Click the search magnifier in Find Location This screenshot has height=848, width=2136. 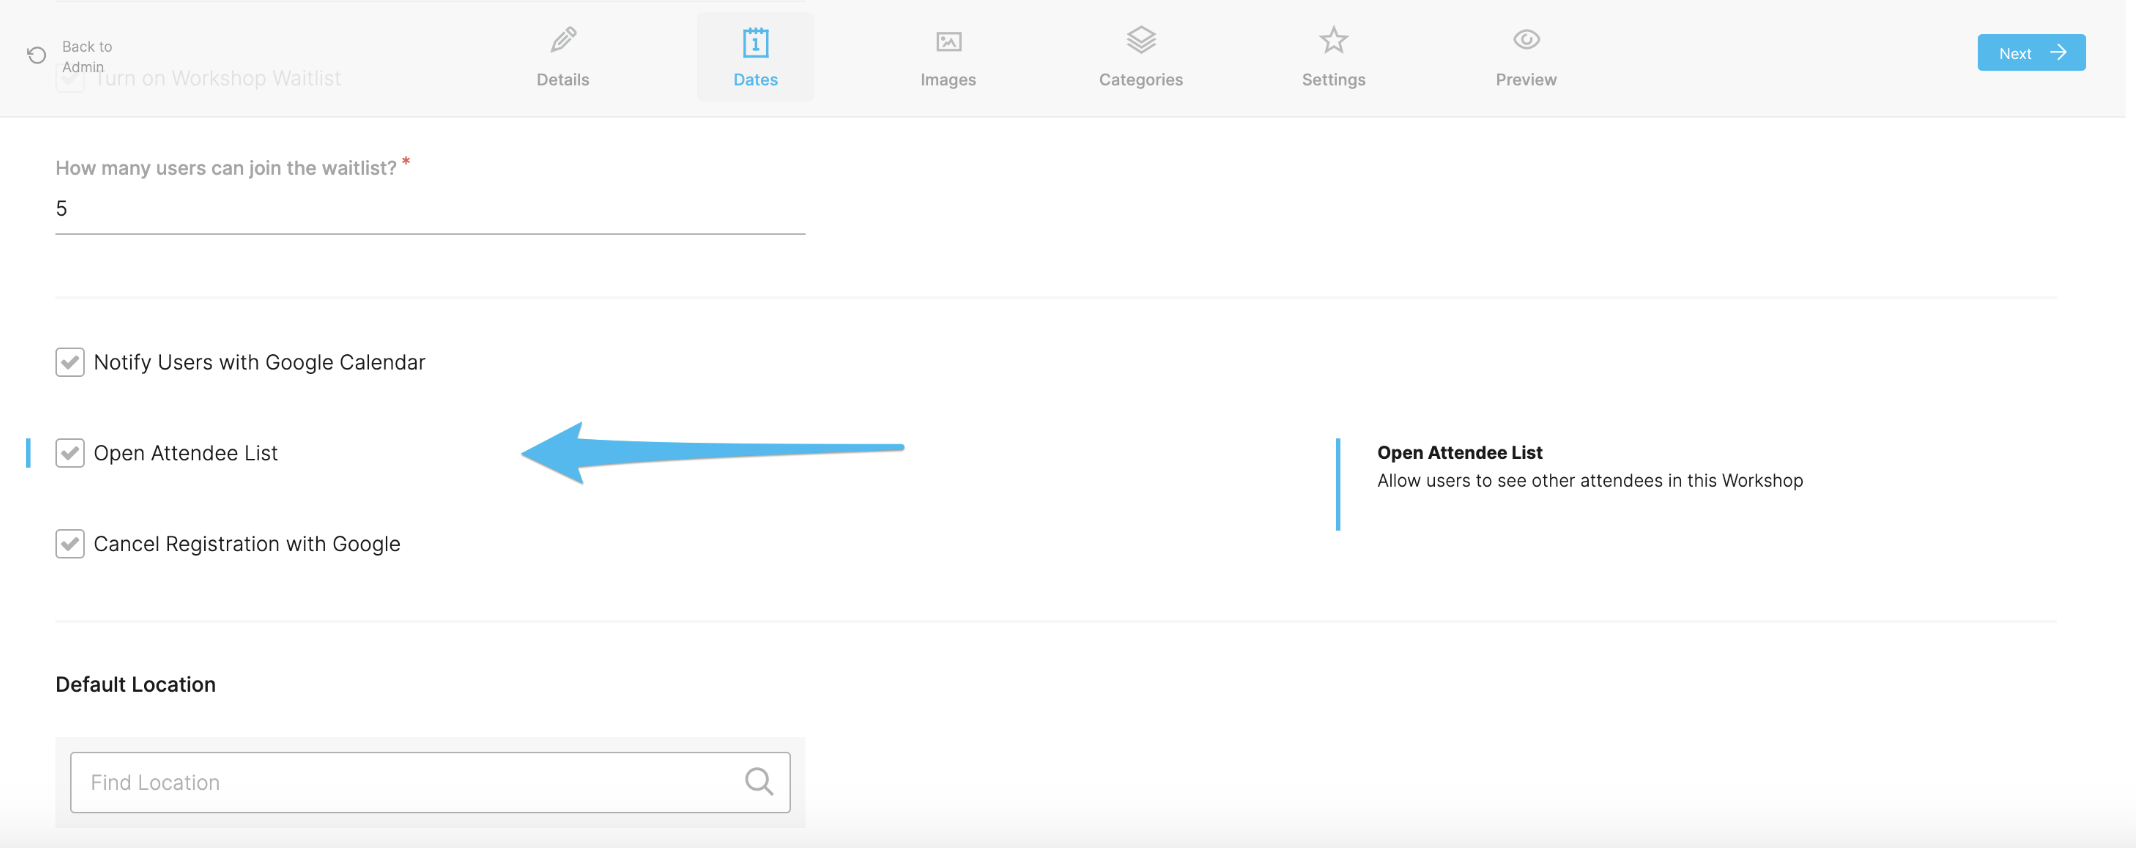point(759,781)
